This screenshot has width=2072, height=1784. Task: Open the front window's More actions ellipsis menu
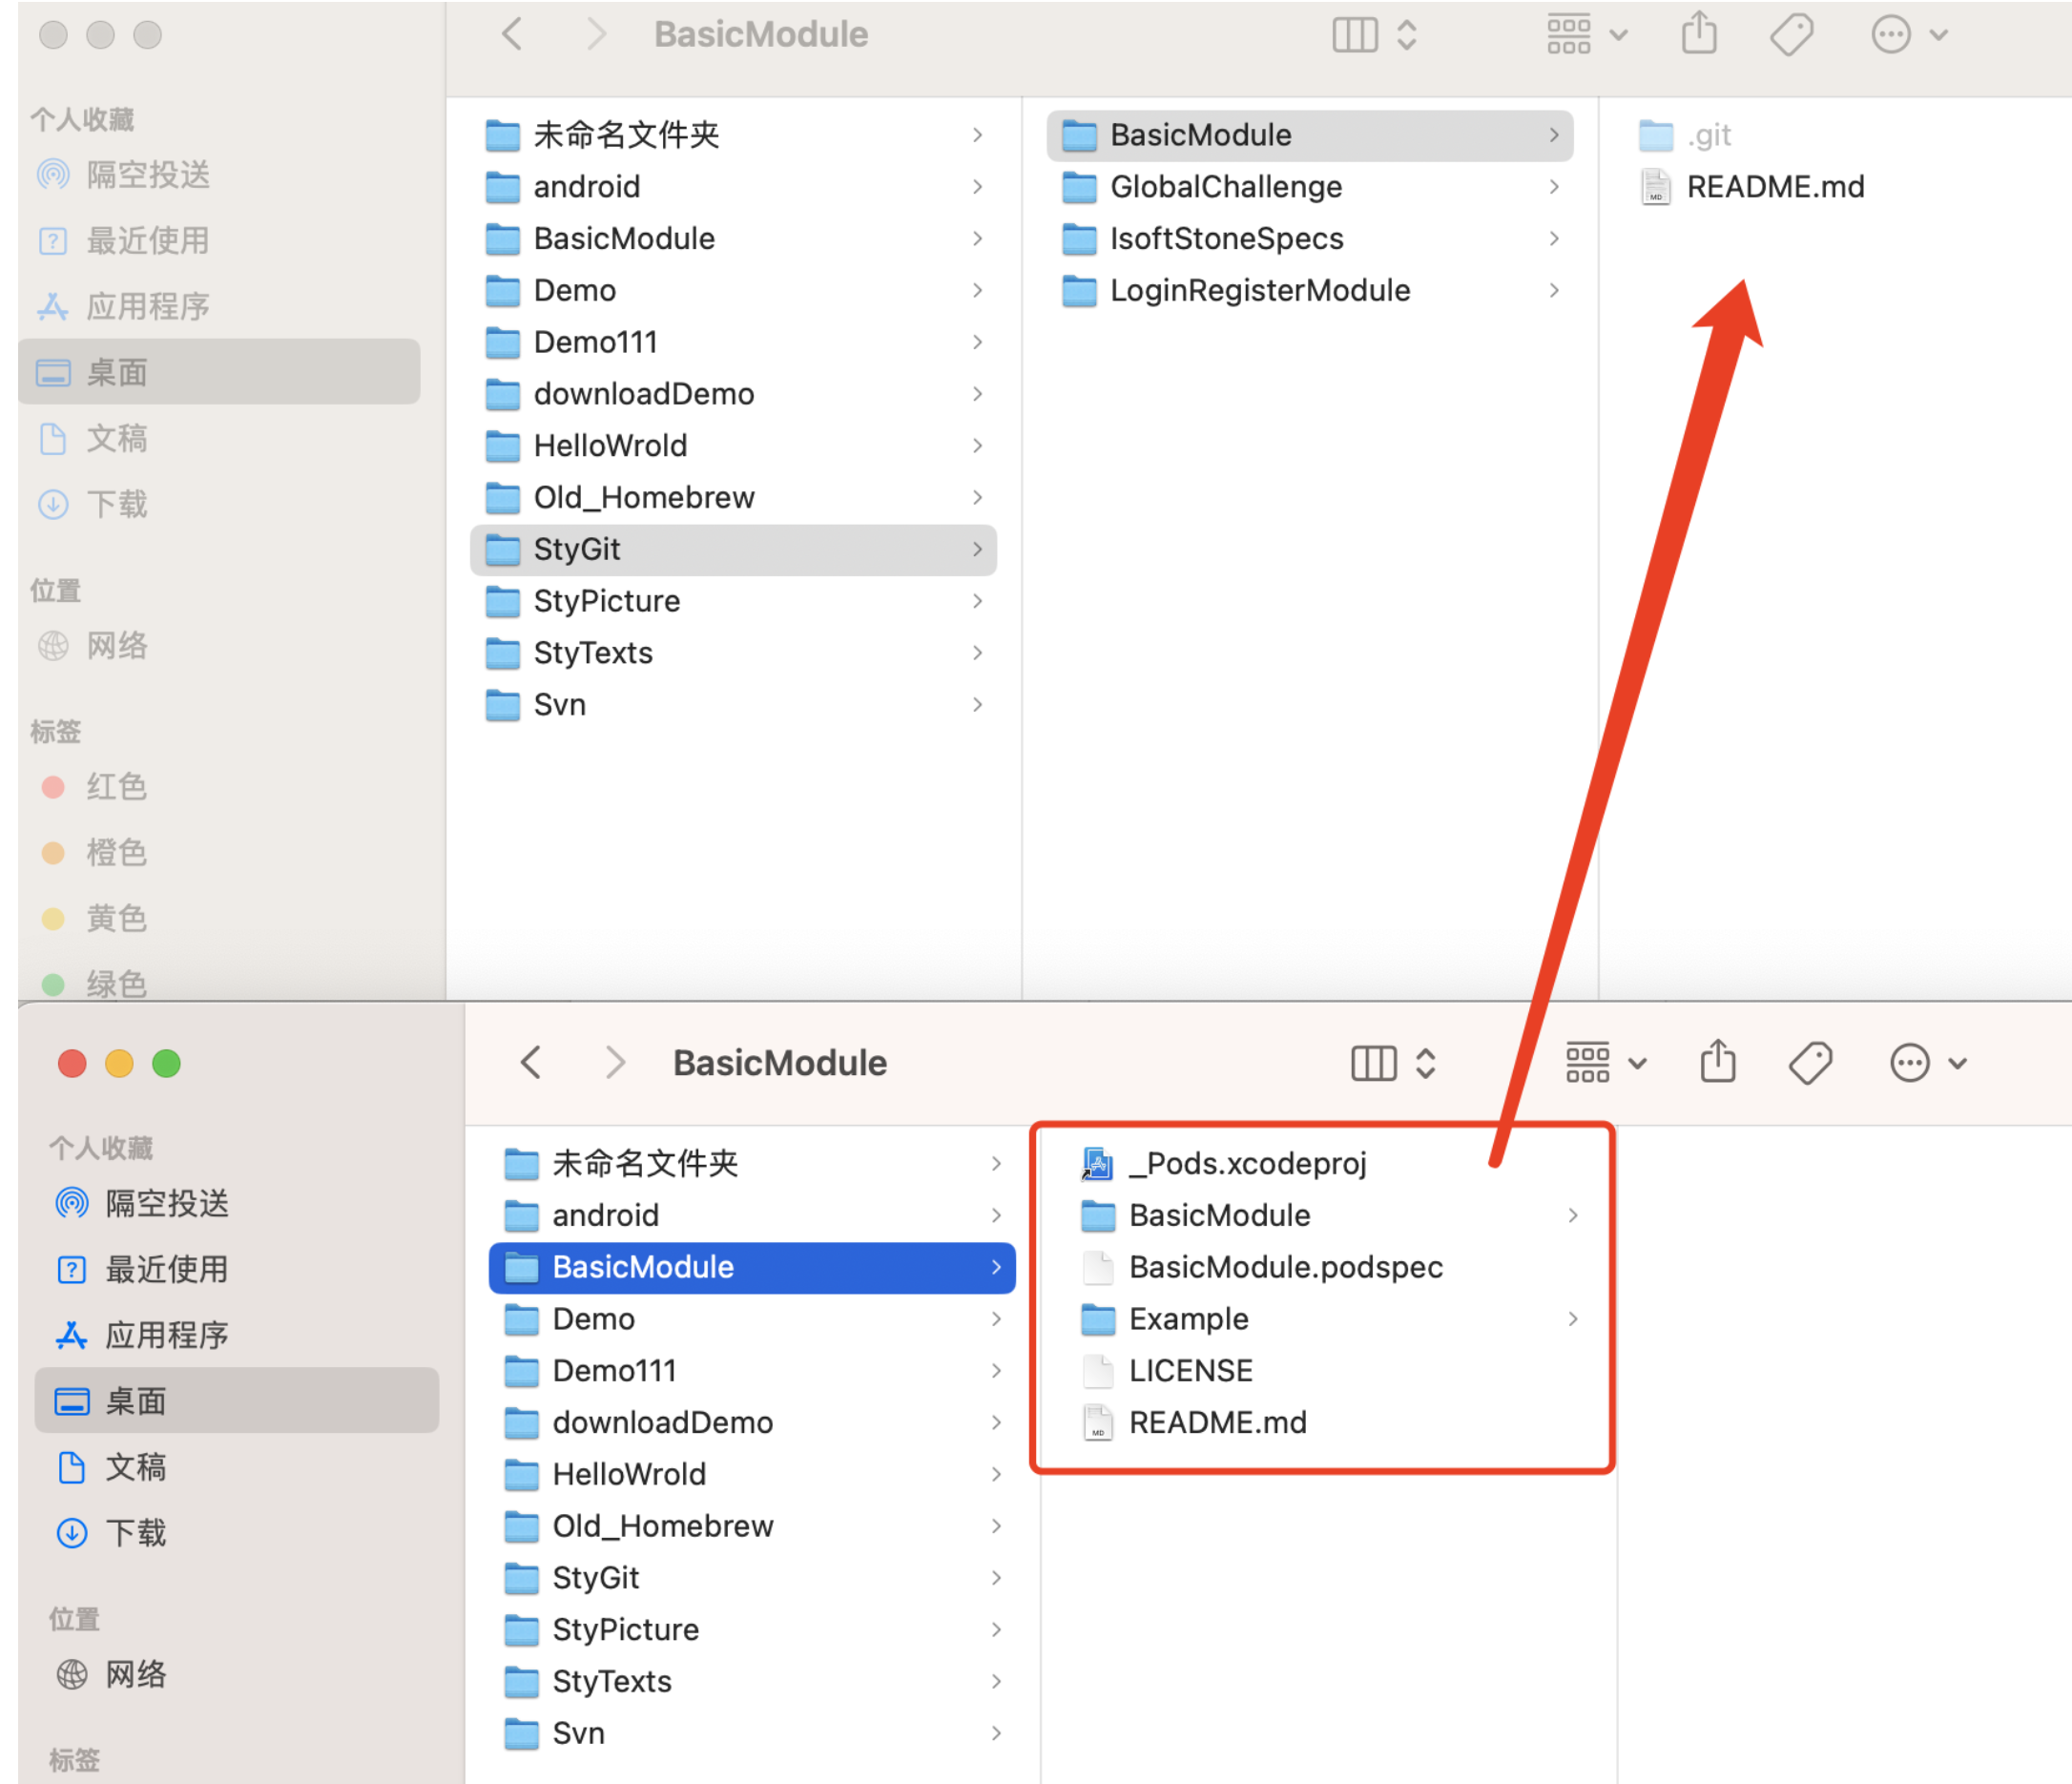(1910, 1062)
